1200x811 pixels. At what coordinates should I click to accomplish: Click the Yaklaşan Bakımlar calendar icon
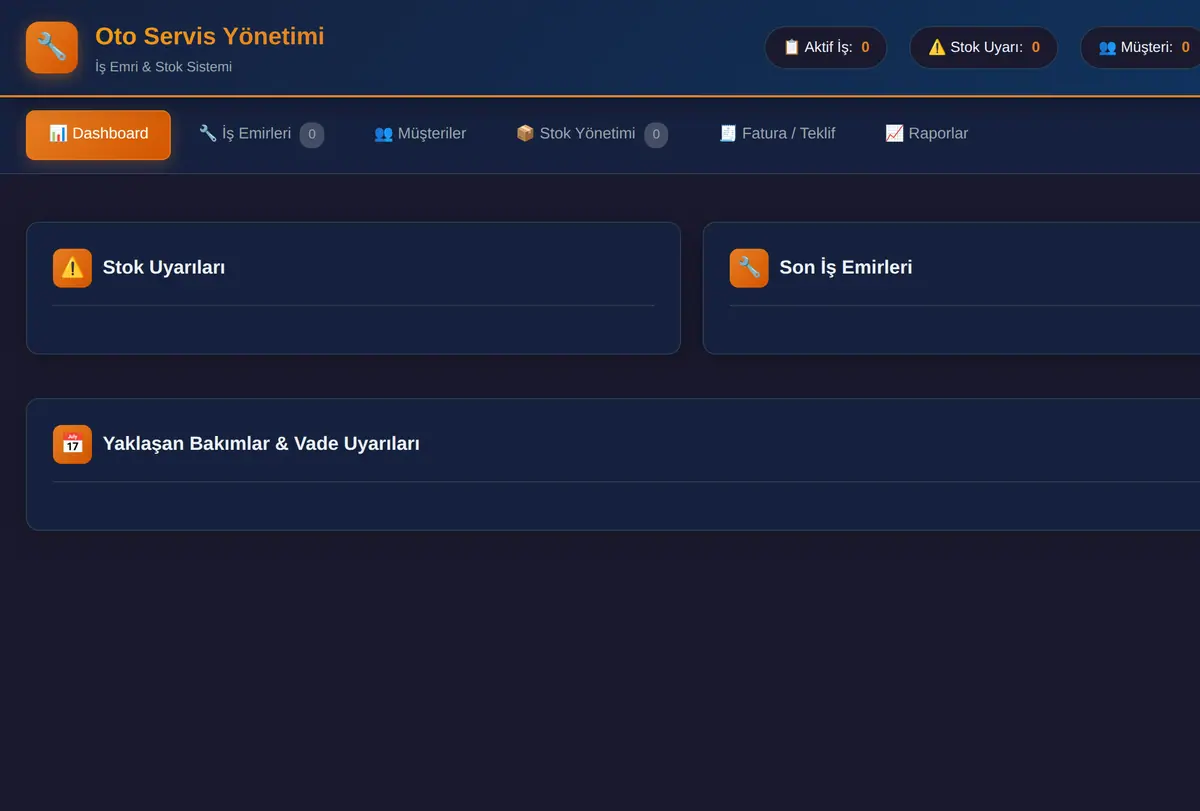pos(72,444)
